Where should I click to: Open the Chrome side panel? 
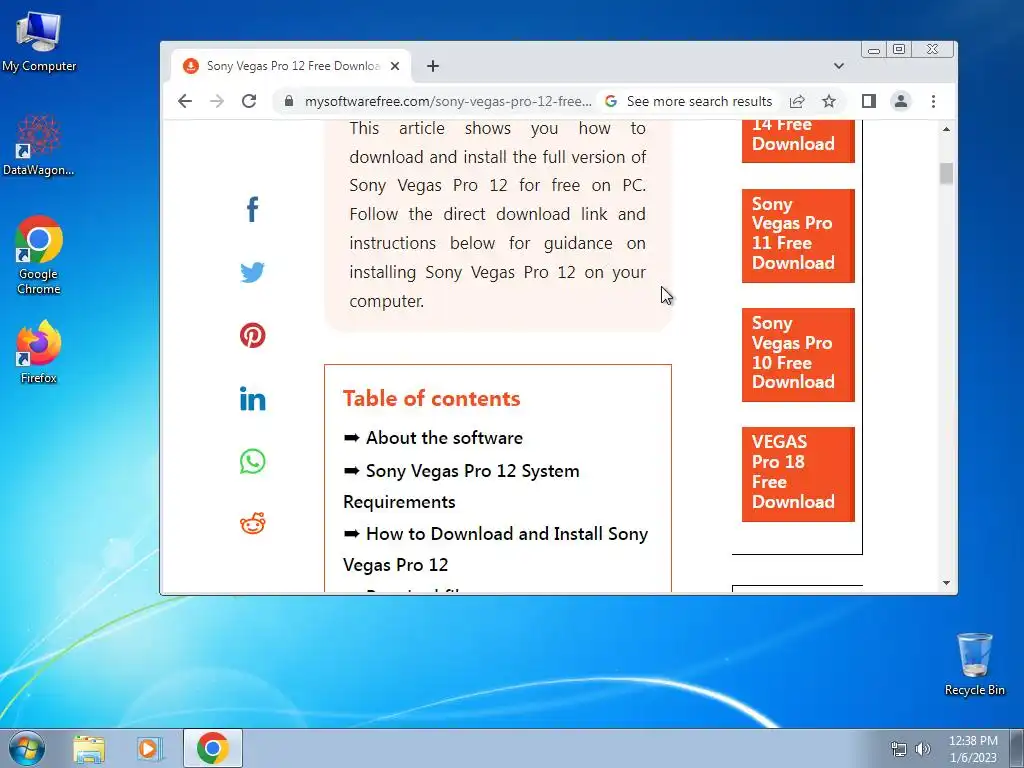tap(869, 101)
